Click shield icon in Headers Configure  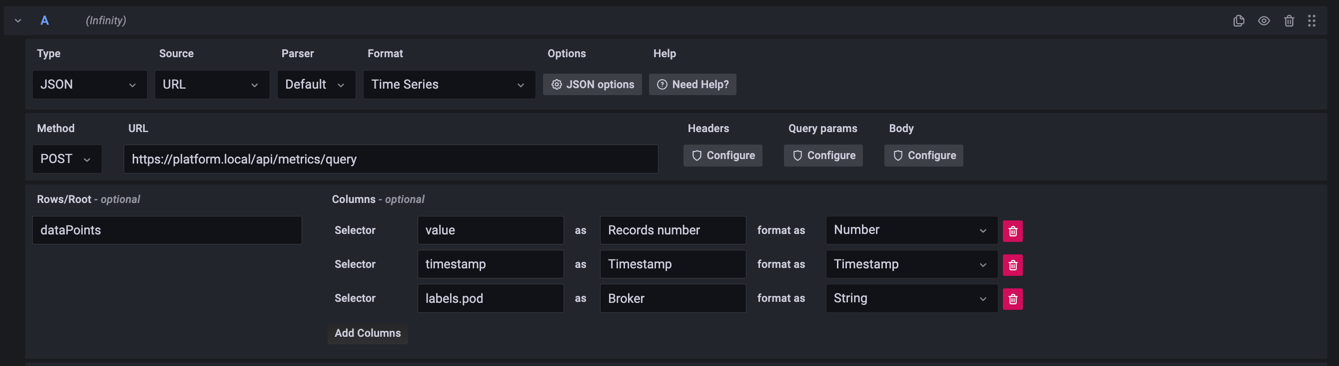697,156
